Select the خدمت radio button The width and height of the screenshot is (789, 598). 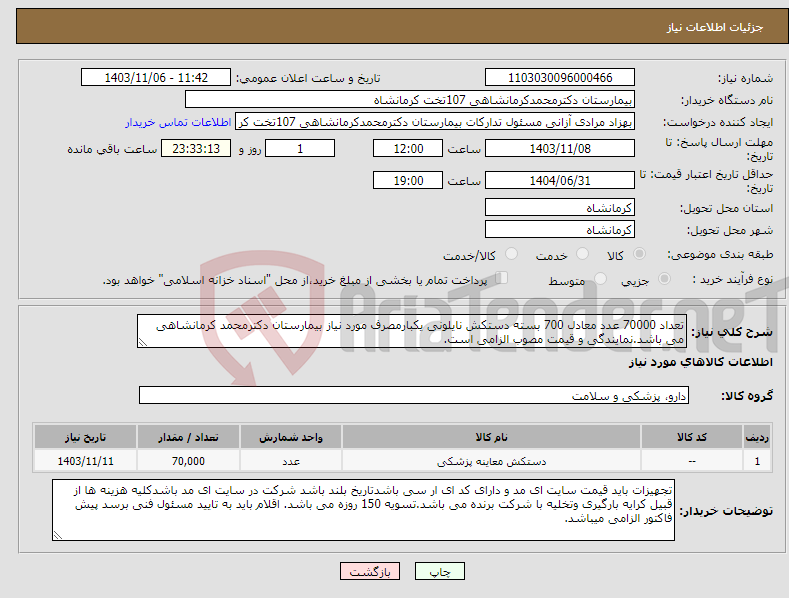pyautogui.click(x=582, y=254)
